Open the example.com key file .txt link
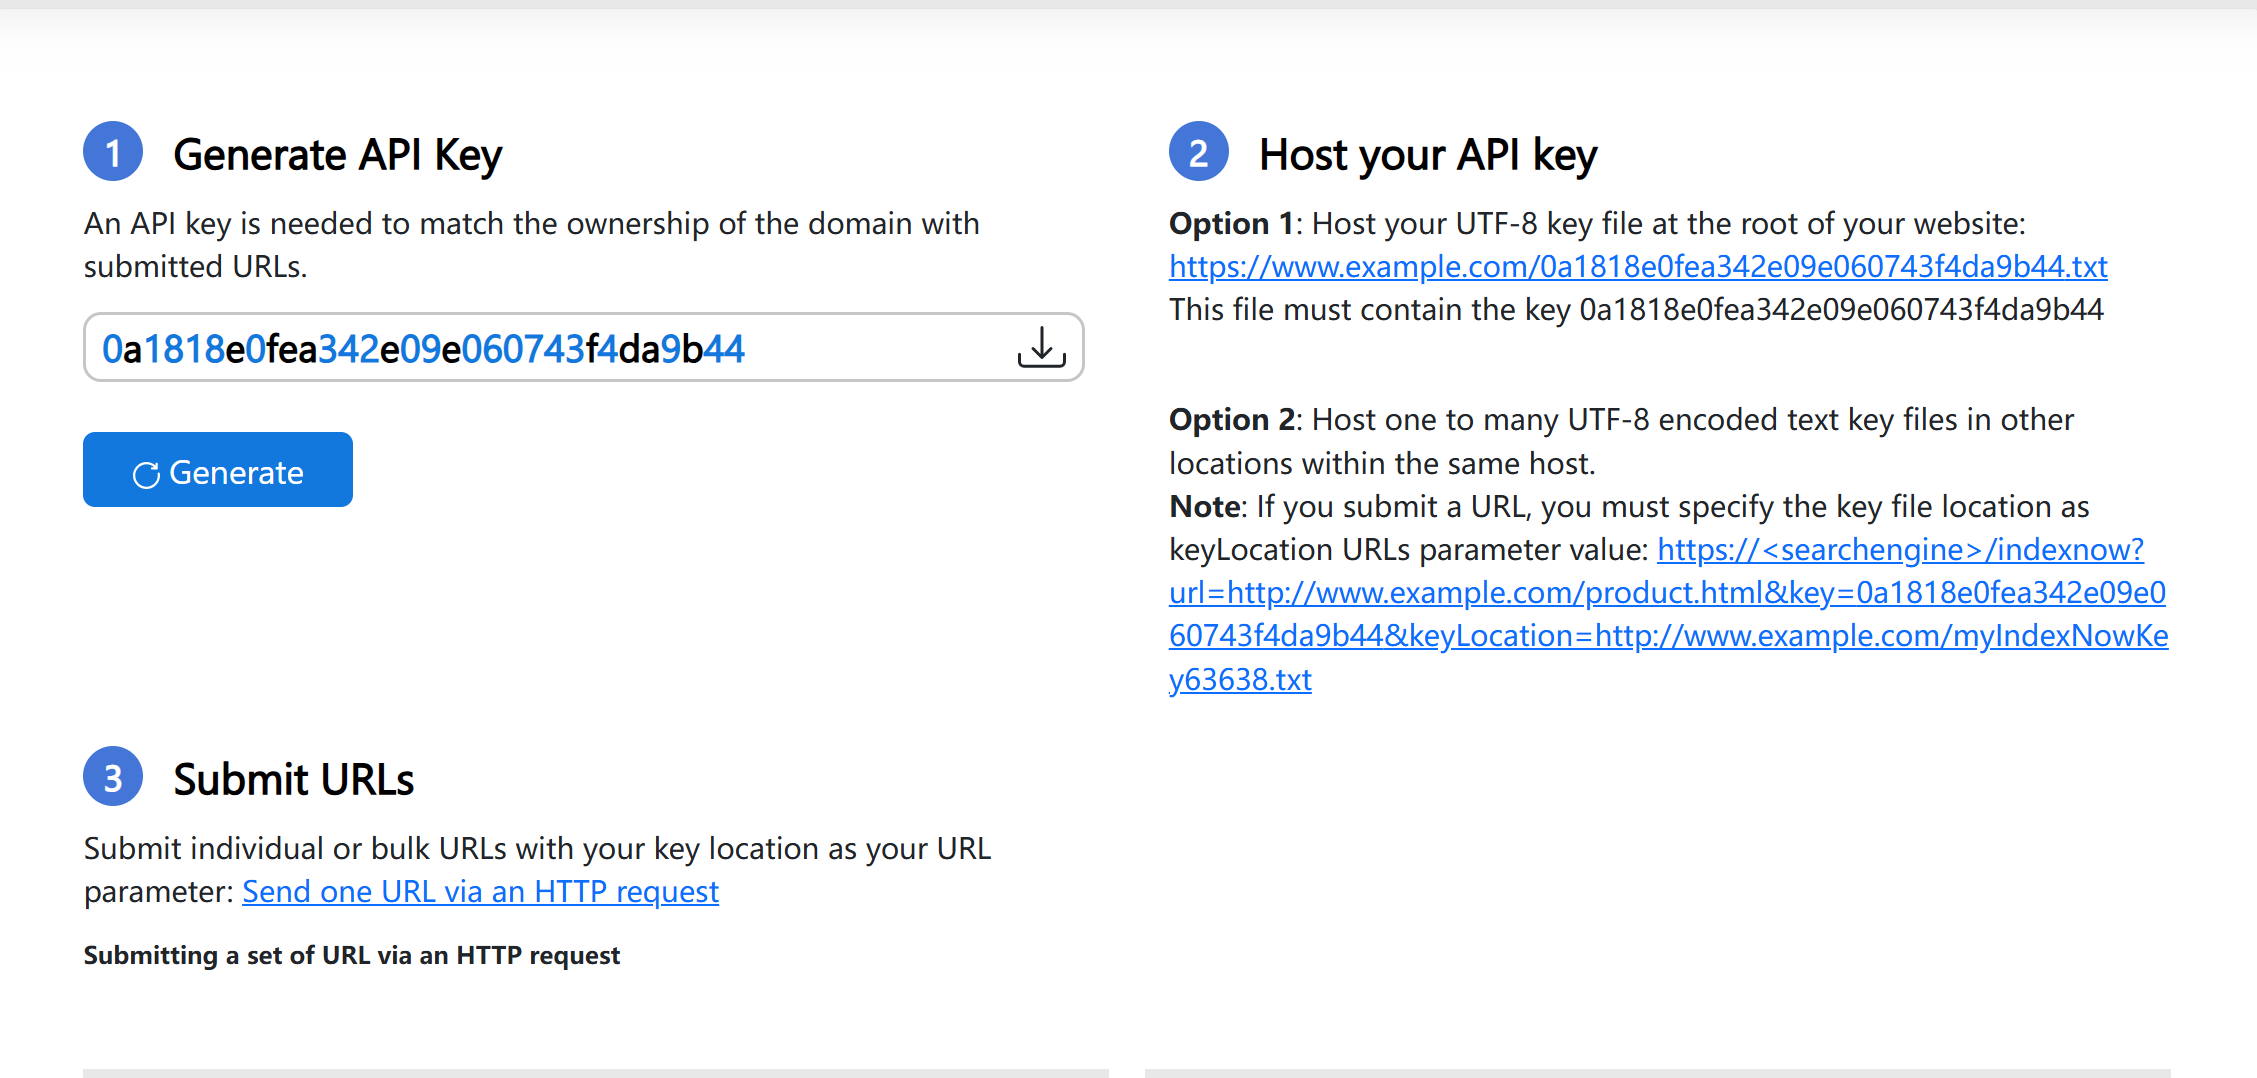This screenshot has height=1078, width=2257. [x=1638, y=267]
